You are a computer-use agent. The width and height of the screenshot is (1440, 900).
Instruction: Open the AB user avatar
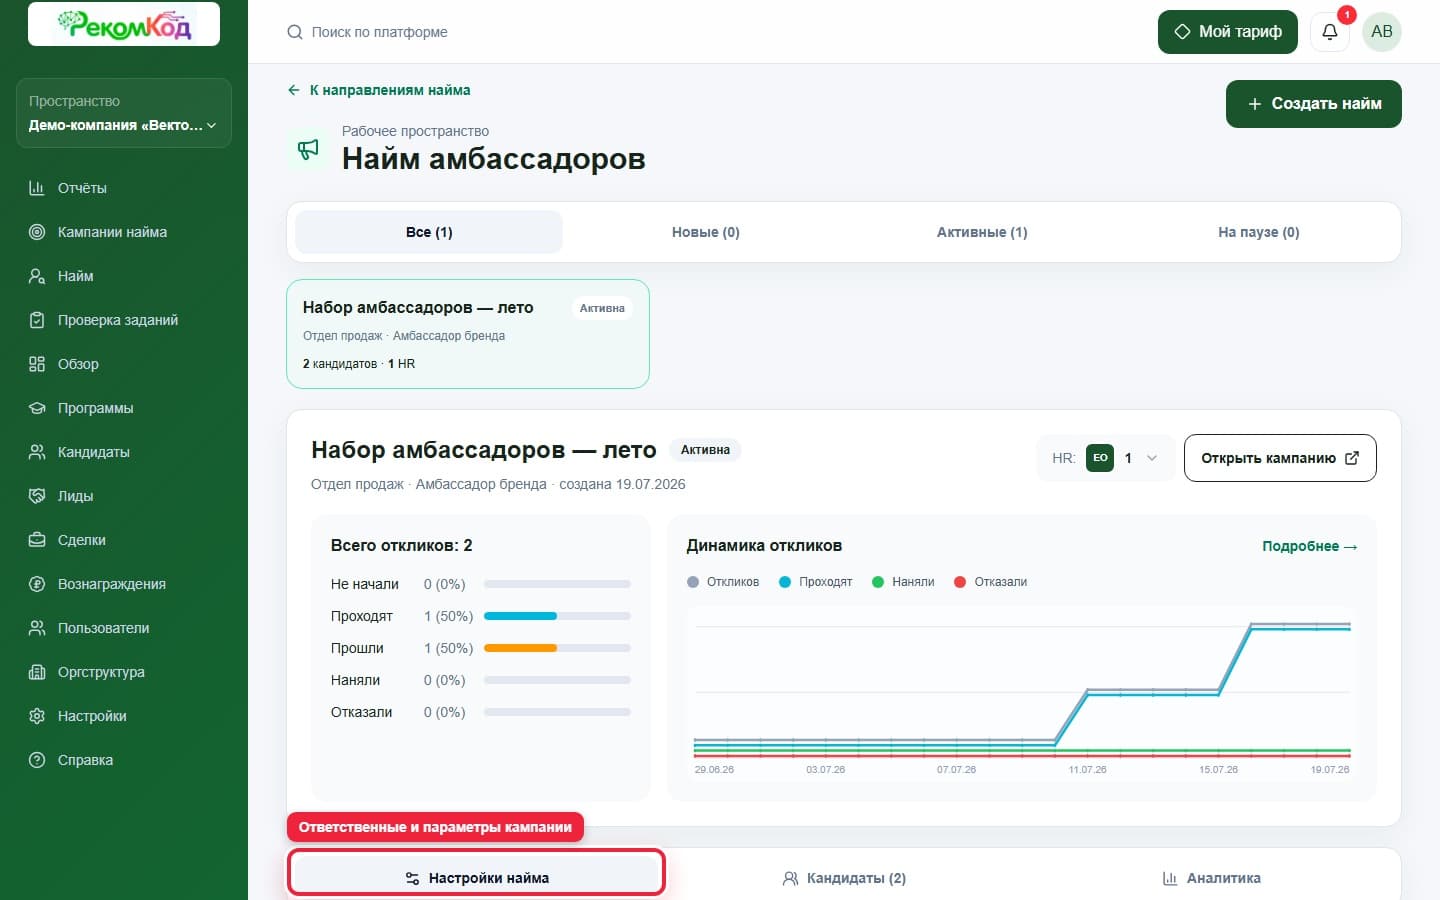coord(1382,32)
